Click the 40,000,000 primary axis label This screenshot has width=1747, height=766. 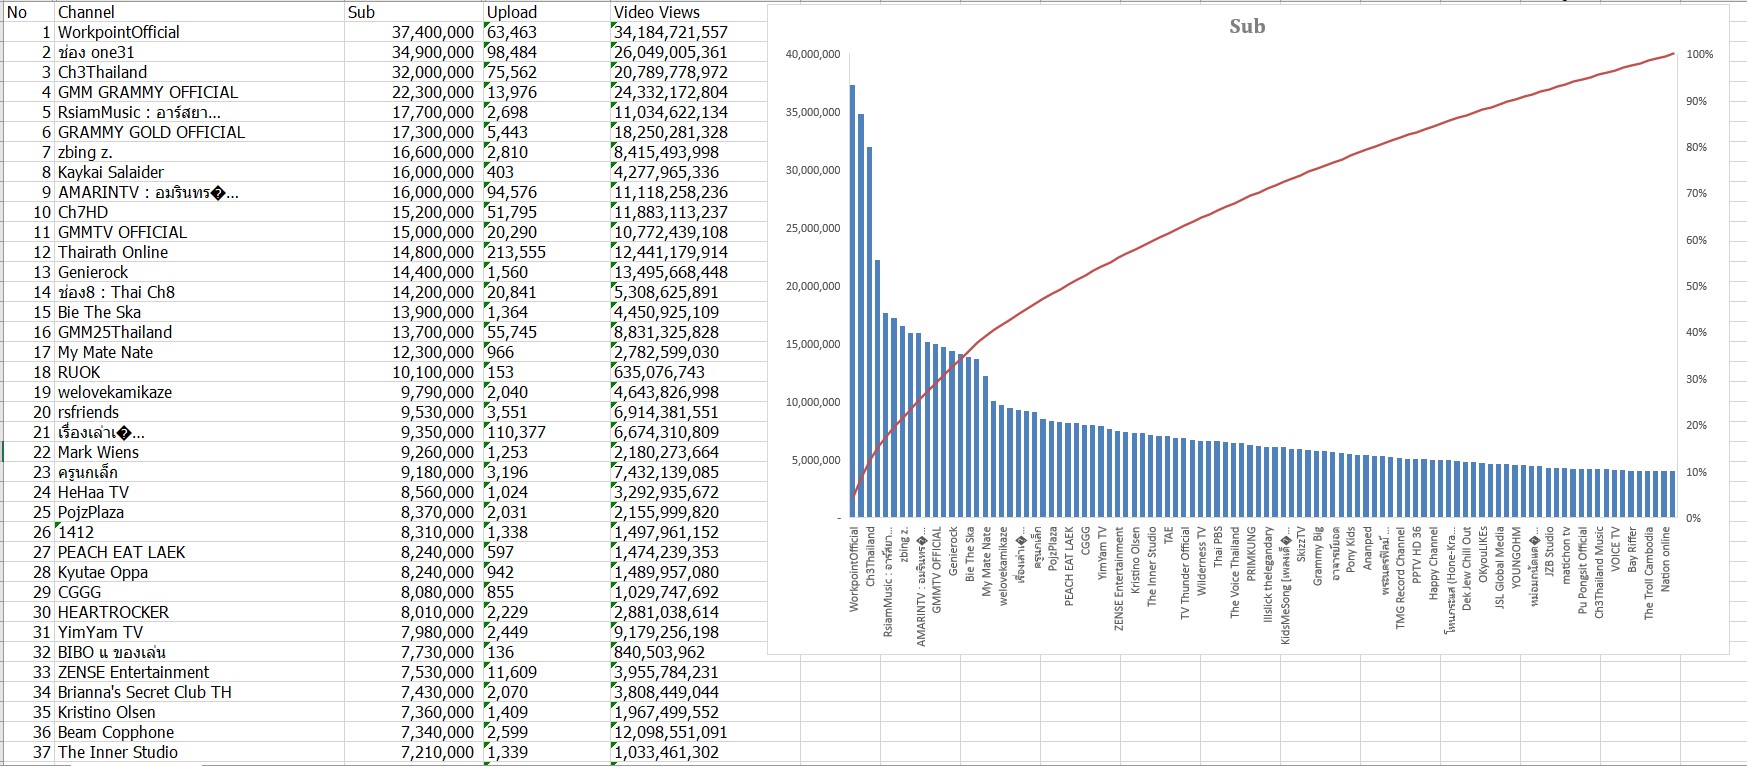pos(813,54)
